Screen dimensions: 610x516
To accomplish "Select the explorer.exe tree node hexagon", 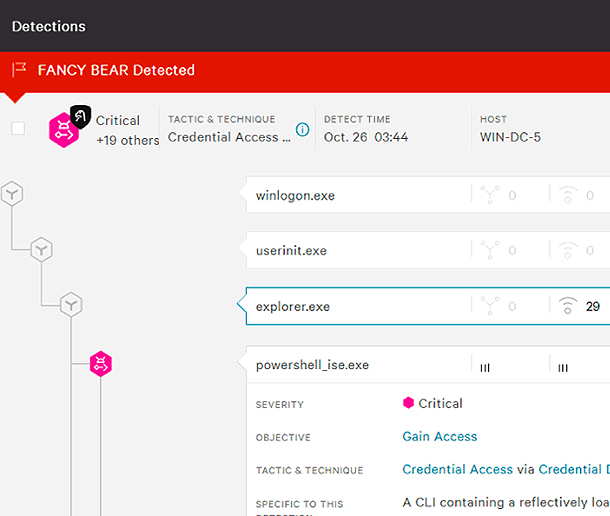I will click(71, 305).
